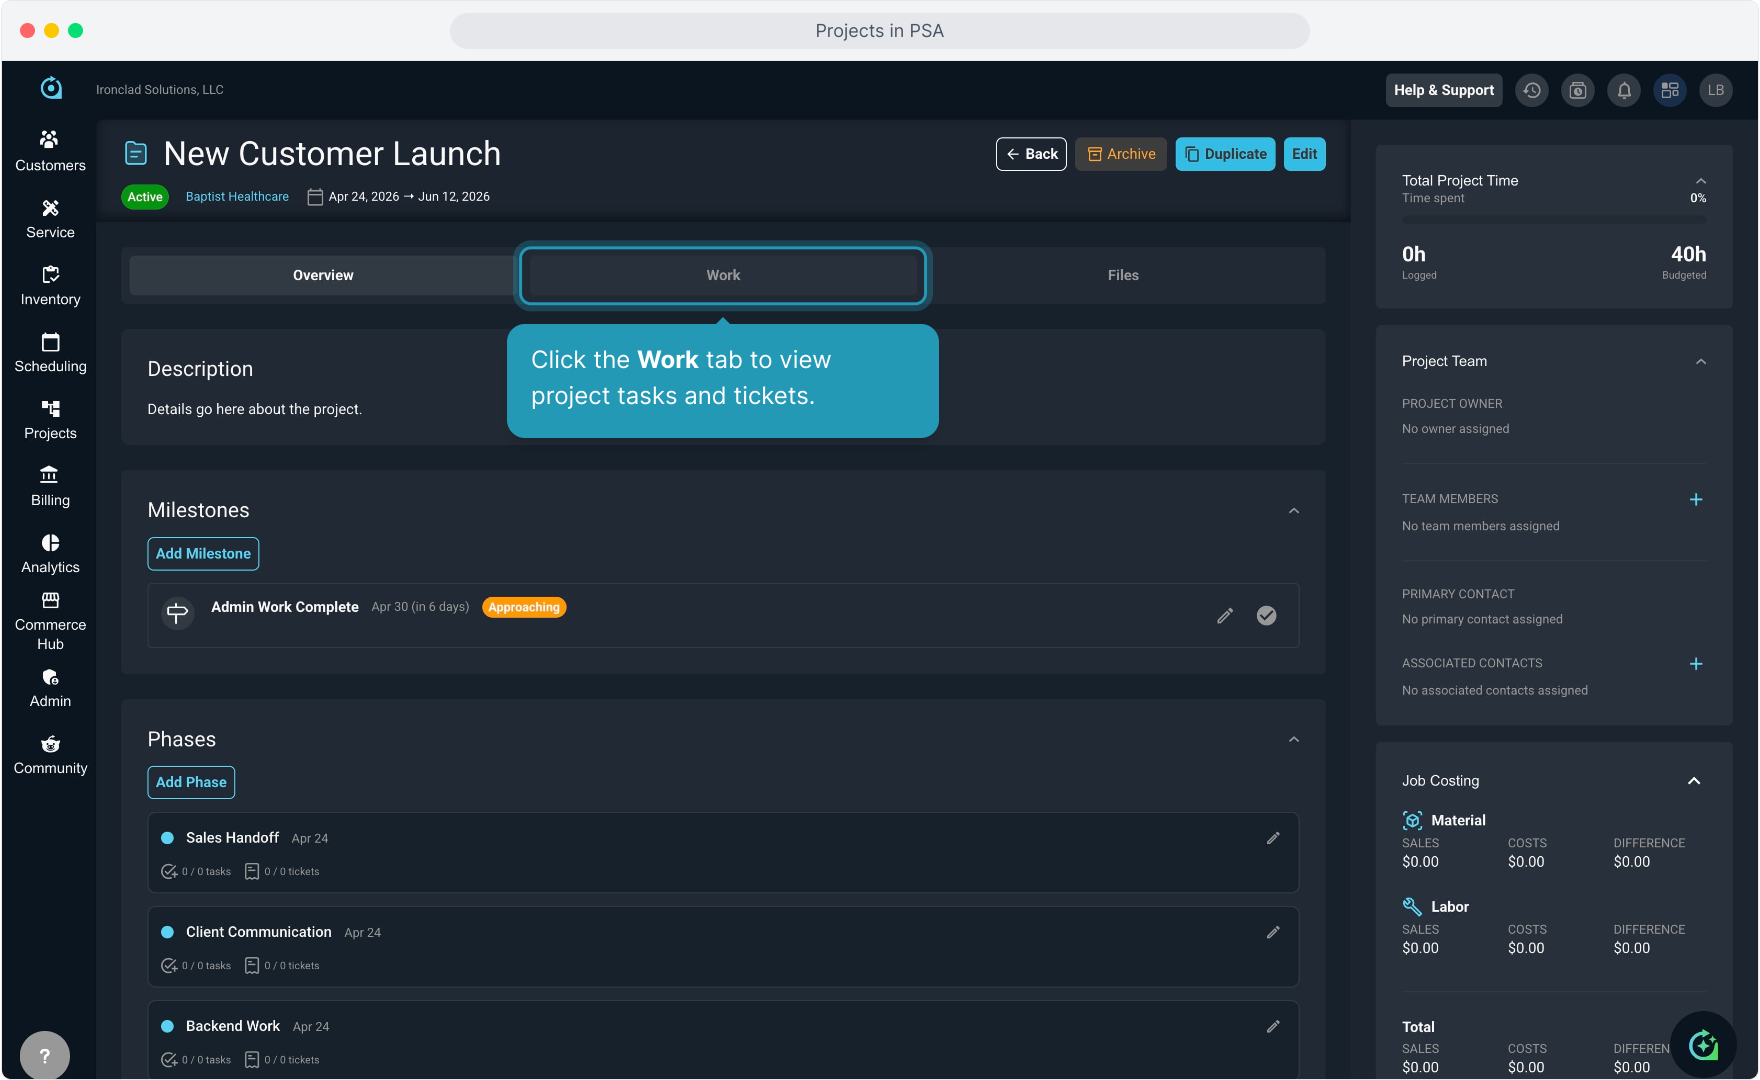Click the Total Project Time progress bar

(x=1554, y=219)
